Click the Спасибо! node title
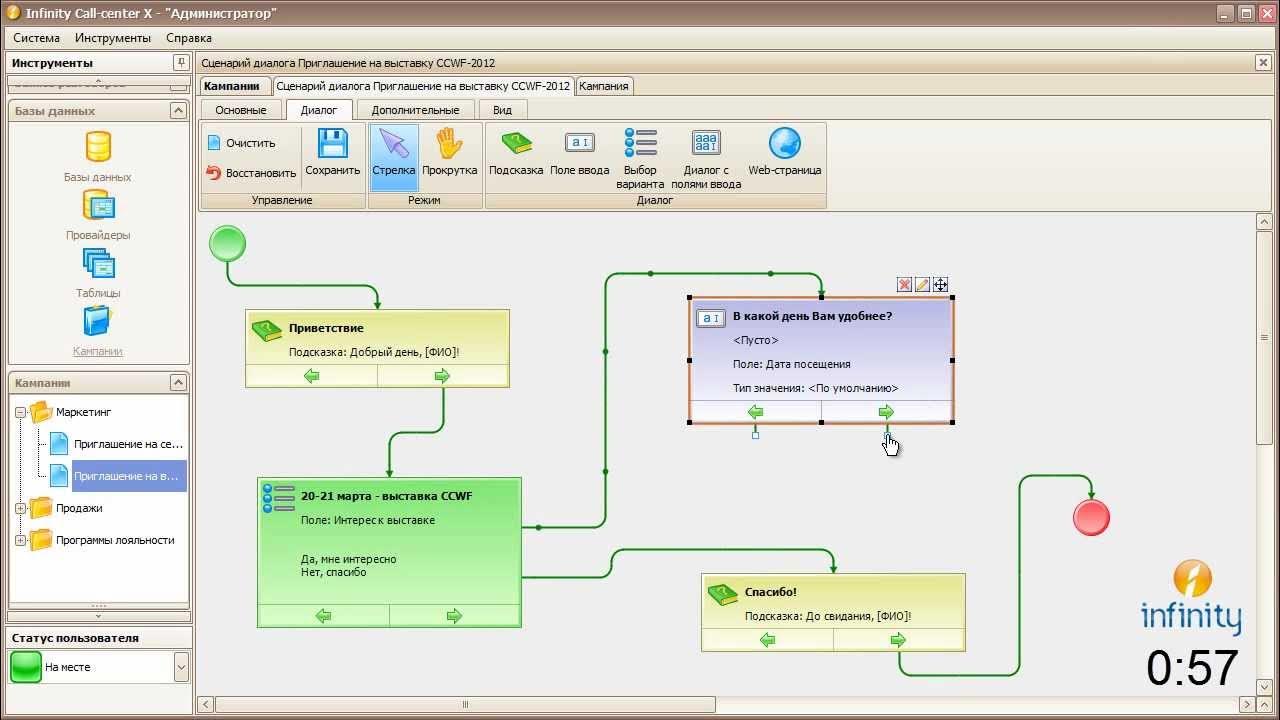Screen dimensions: 1280x720 [771, 592]
